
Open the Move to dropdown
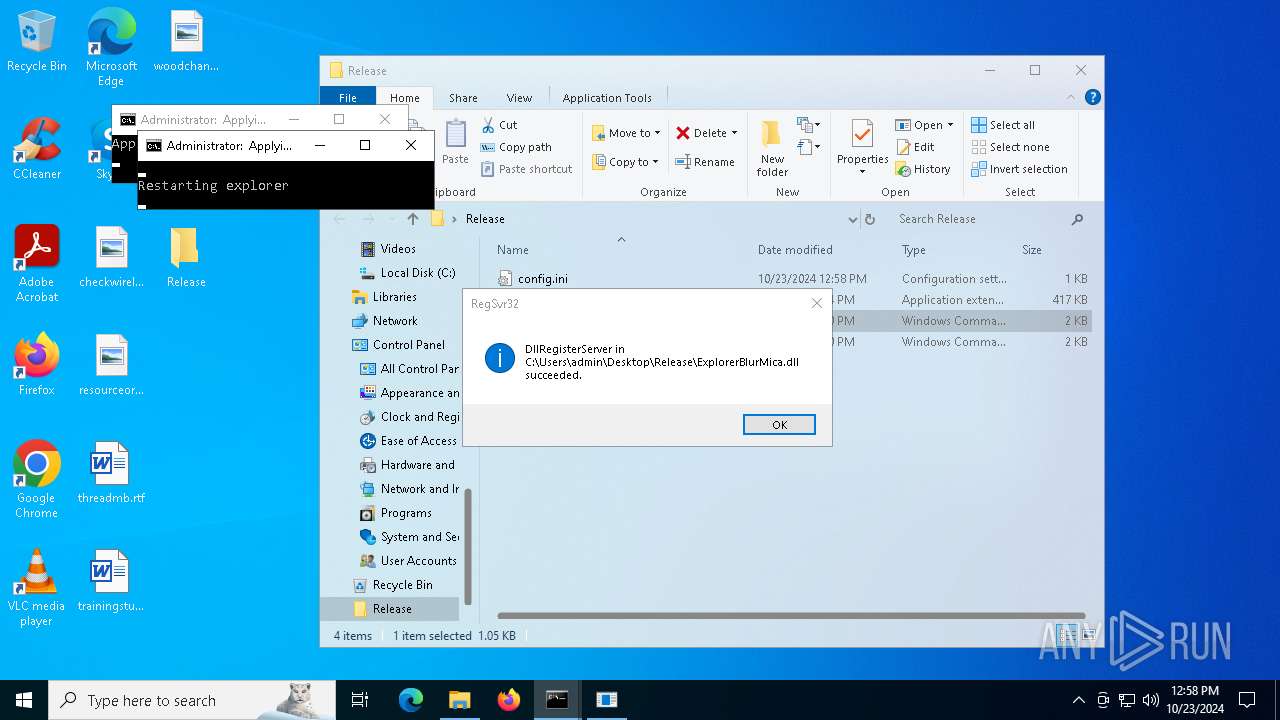point(625,133)
